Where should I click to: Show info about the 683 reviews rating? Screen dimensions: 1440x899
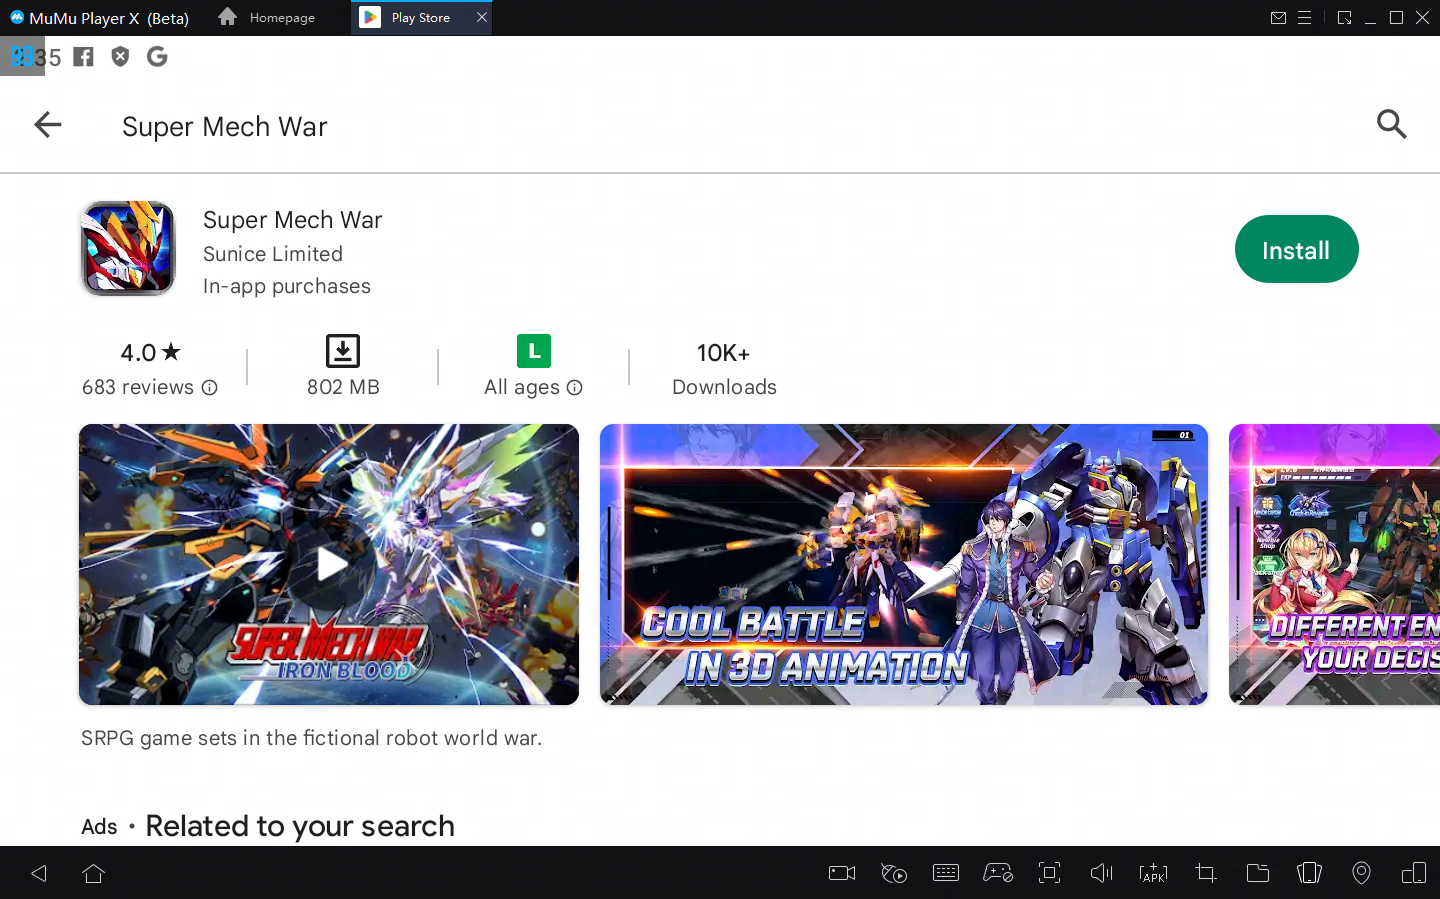tap(209, 388)
